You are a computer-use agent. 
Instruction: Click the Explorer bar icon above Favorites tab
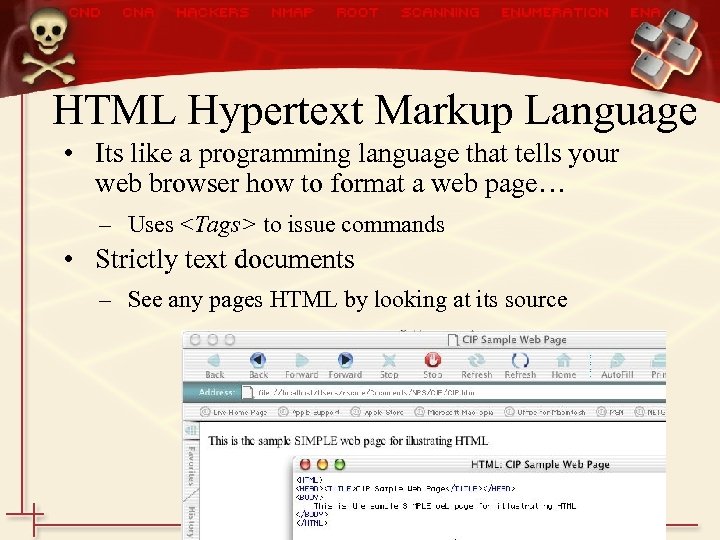point(191,430)
